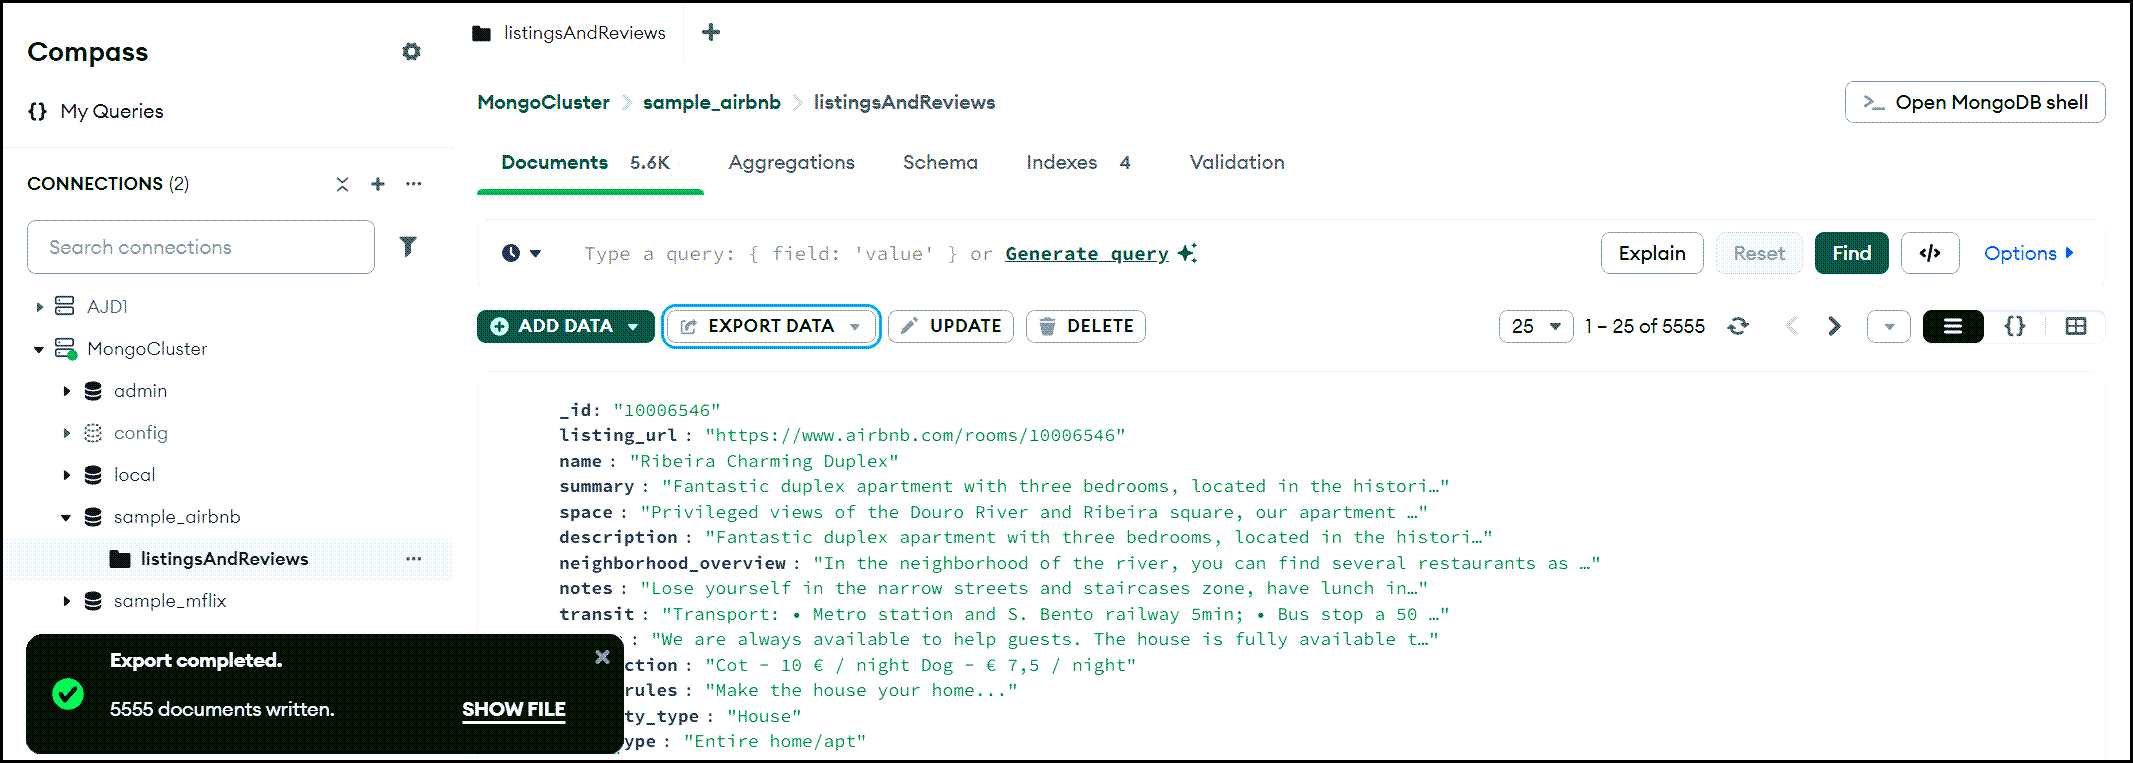Click listing_url value in document

pos(916,436)
